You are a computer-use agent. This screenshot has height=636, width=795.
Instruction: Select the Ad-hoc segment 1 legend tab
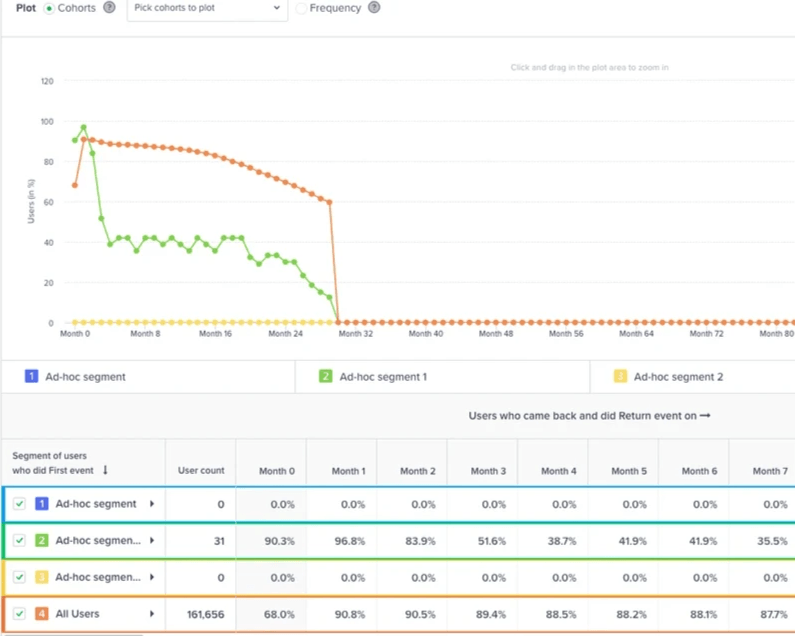(443, 377)
